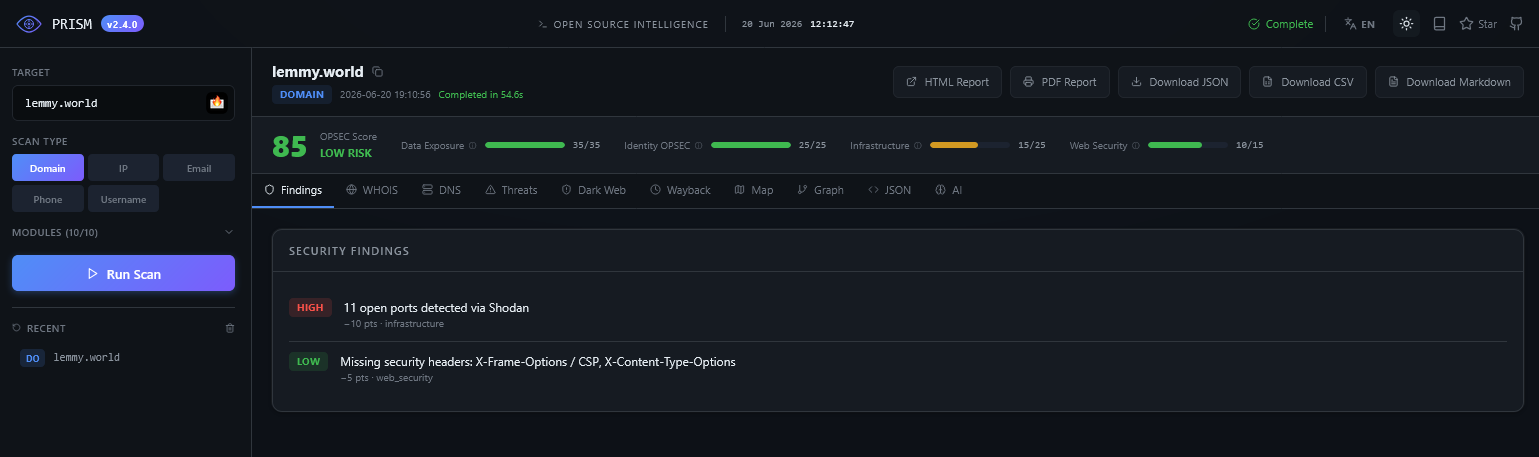Screen dimensions: 1539x457
Task: Copy domain name with copy icon
Action: click(377, 72)
